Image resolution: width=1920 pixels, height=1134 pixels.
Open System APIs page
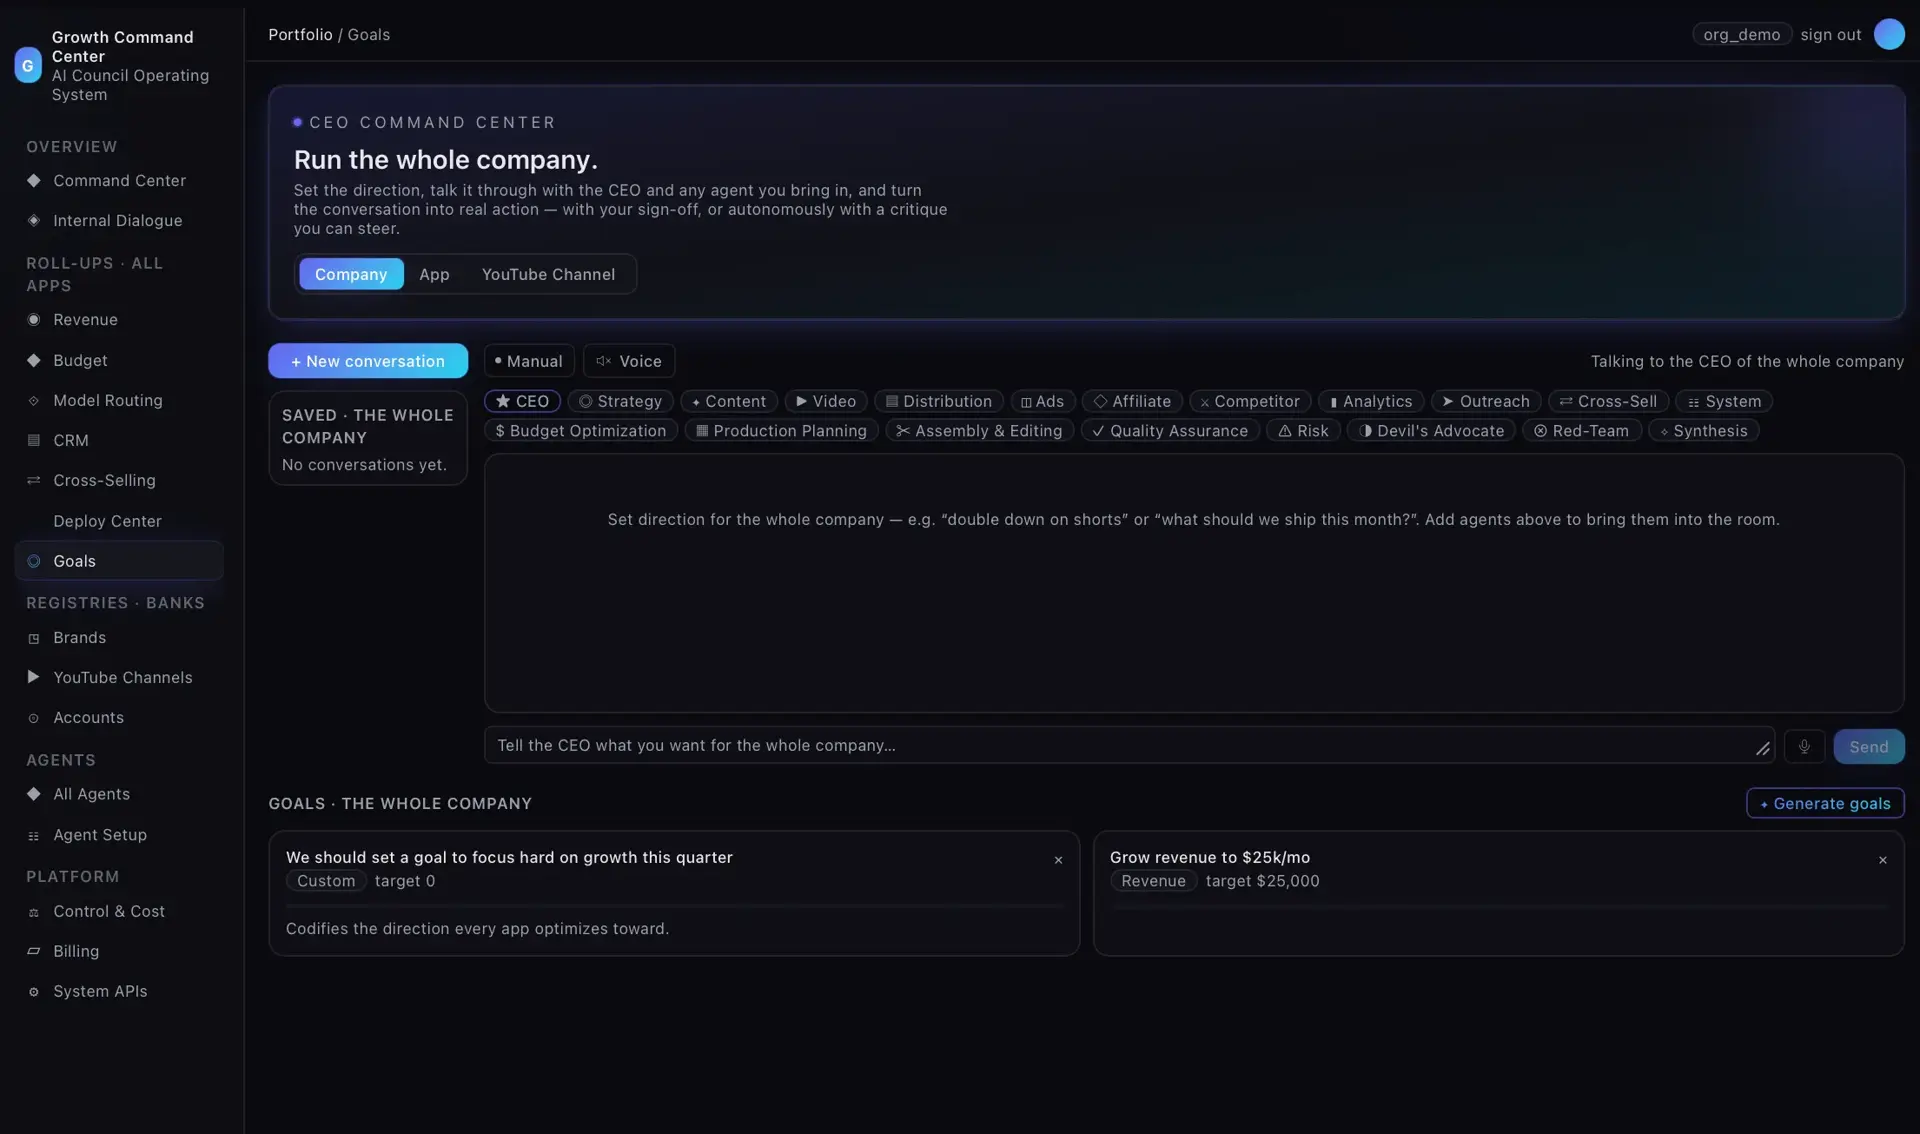(x=119, y=991)
